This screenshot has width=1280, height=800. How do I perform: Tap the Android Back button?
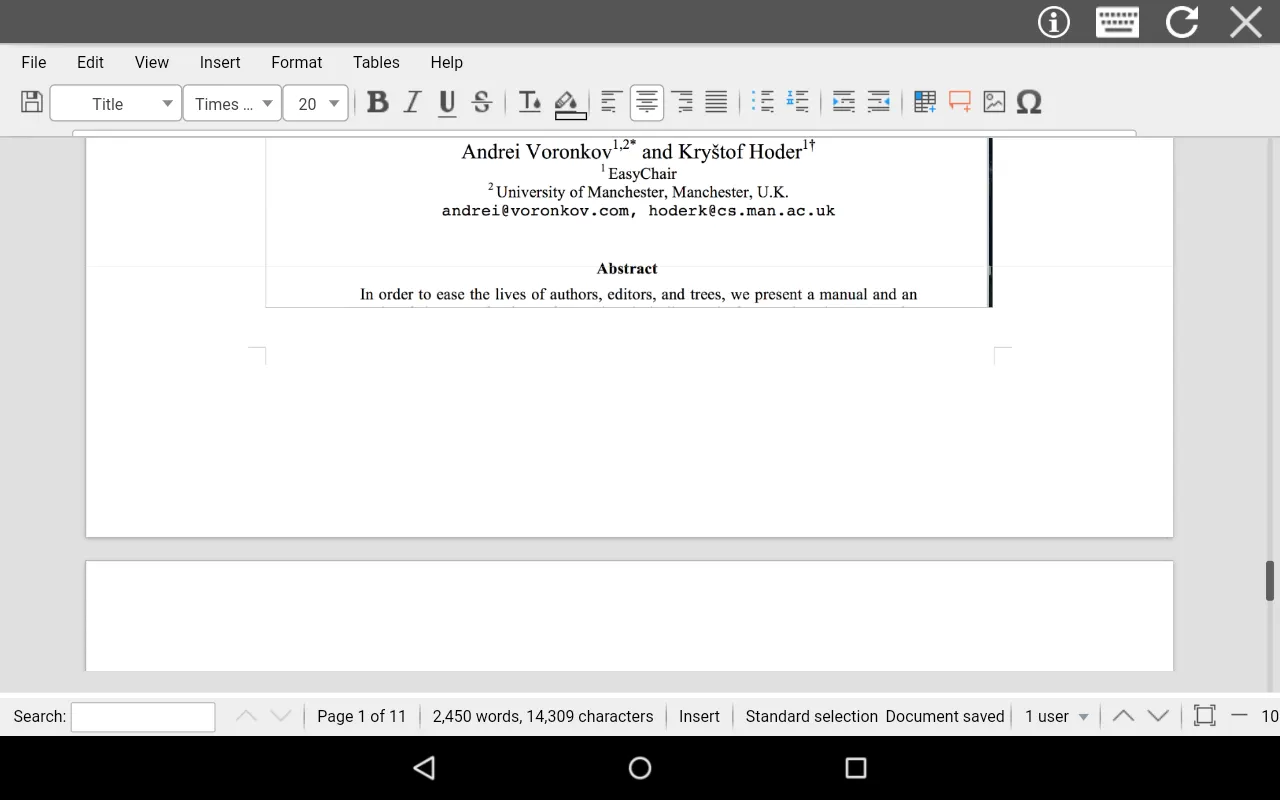coord(424,768)
